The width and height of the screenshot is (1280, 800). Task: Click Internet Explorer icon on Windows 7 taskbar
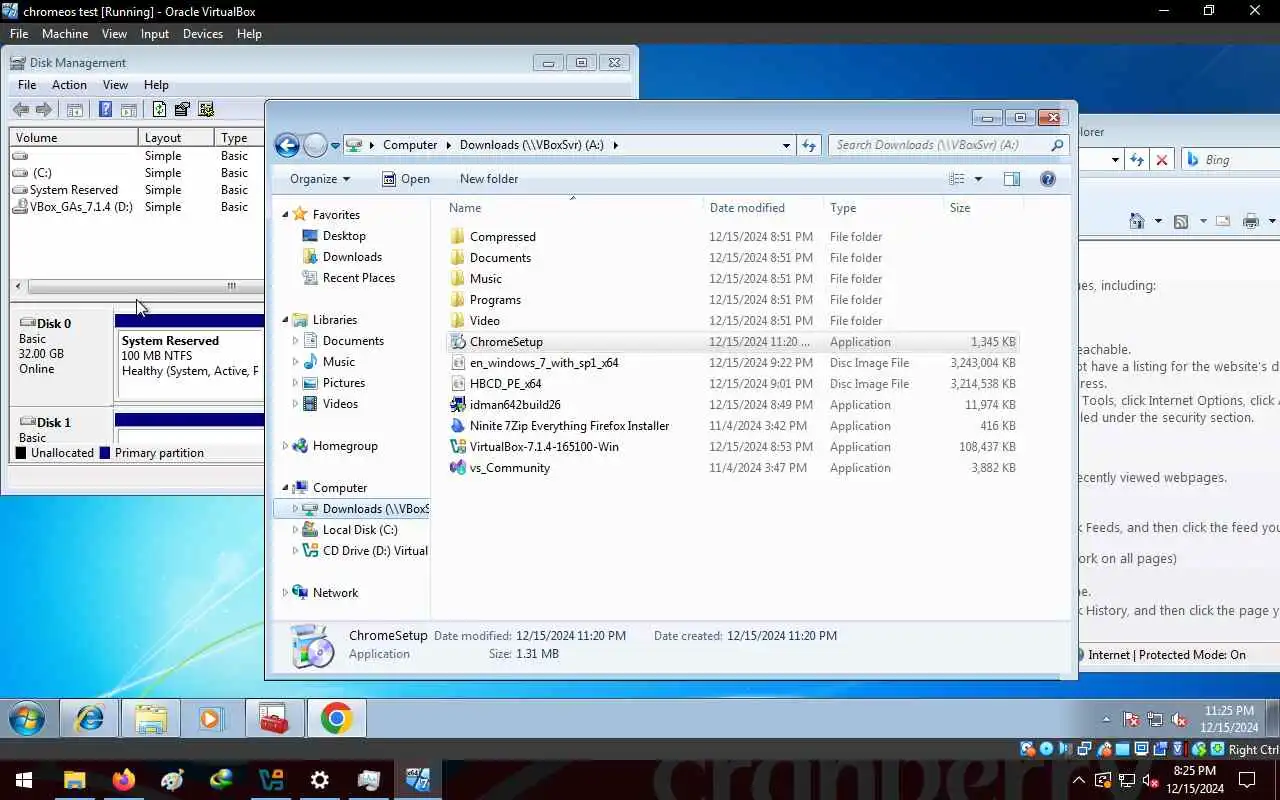[89, 718]
